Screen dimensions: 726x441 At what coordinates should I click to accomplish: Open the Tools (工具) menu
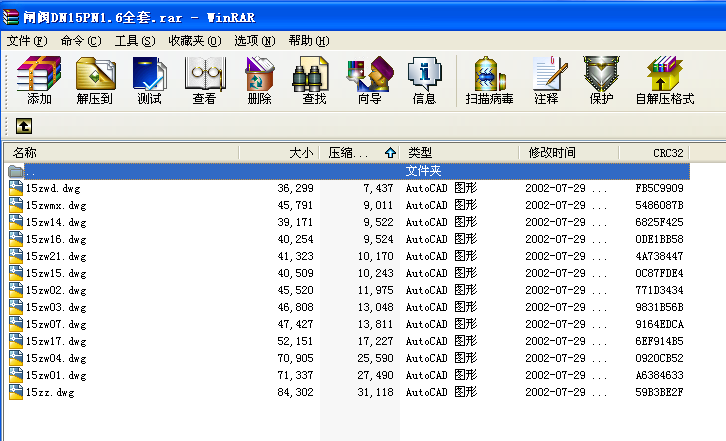[135, 41]
